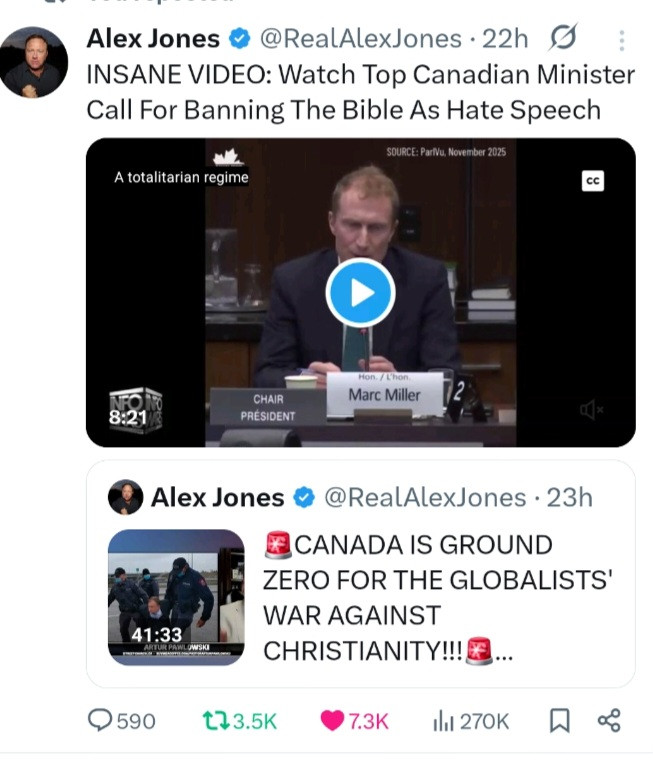Share the post via share icon
This screenshot has height=760, width=653.
pyautogui.click(x=609, y=720)
